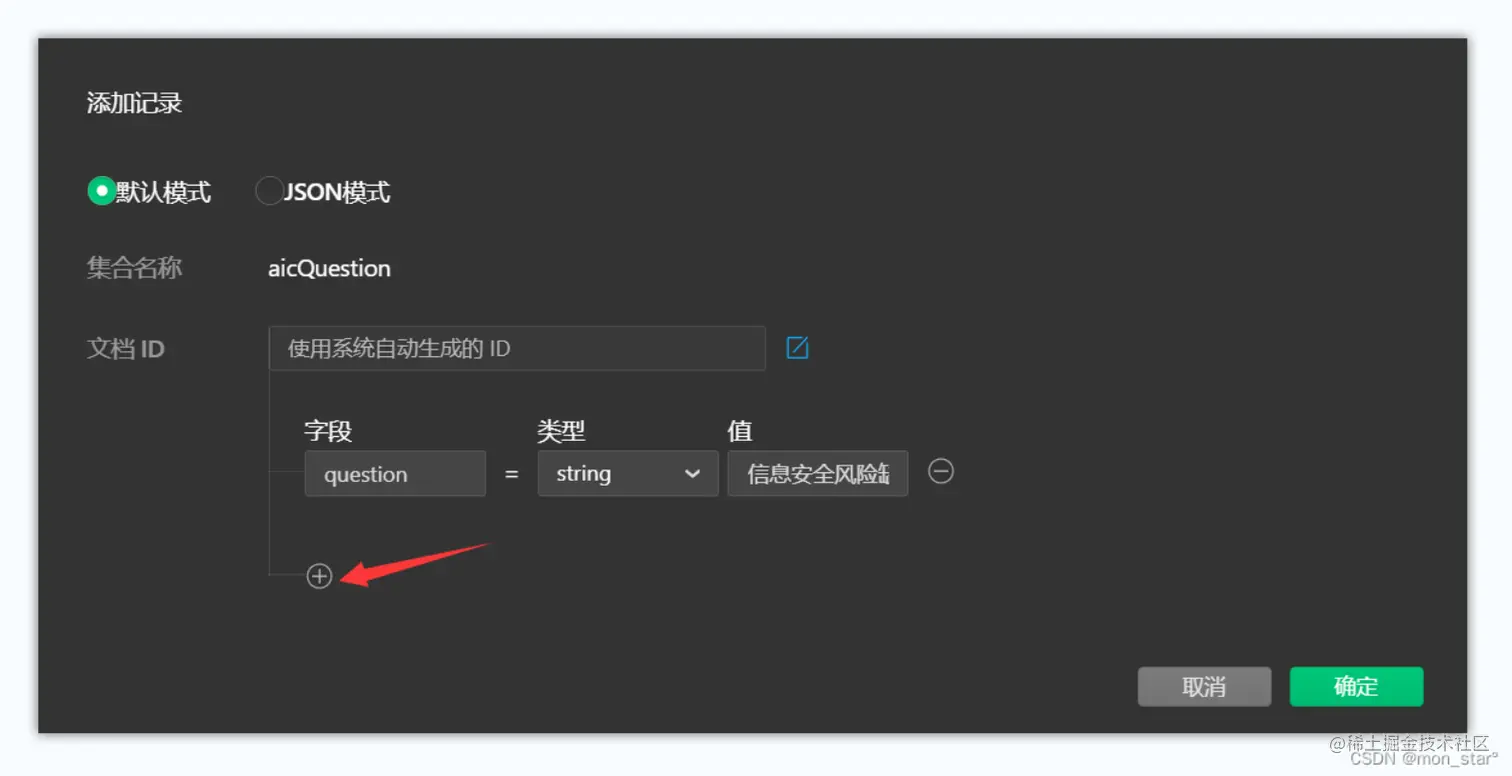Switch to JSON模式 radio option
Screen dimensions: 1512x776
coord(270,191)
